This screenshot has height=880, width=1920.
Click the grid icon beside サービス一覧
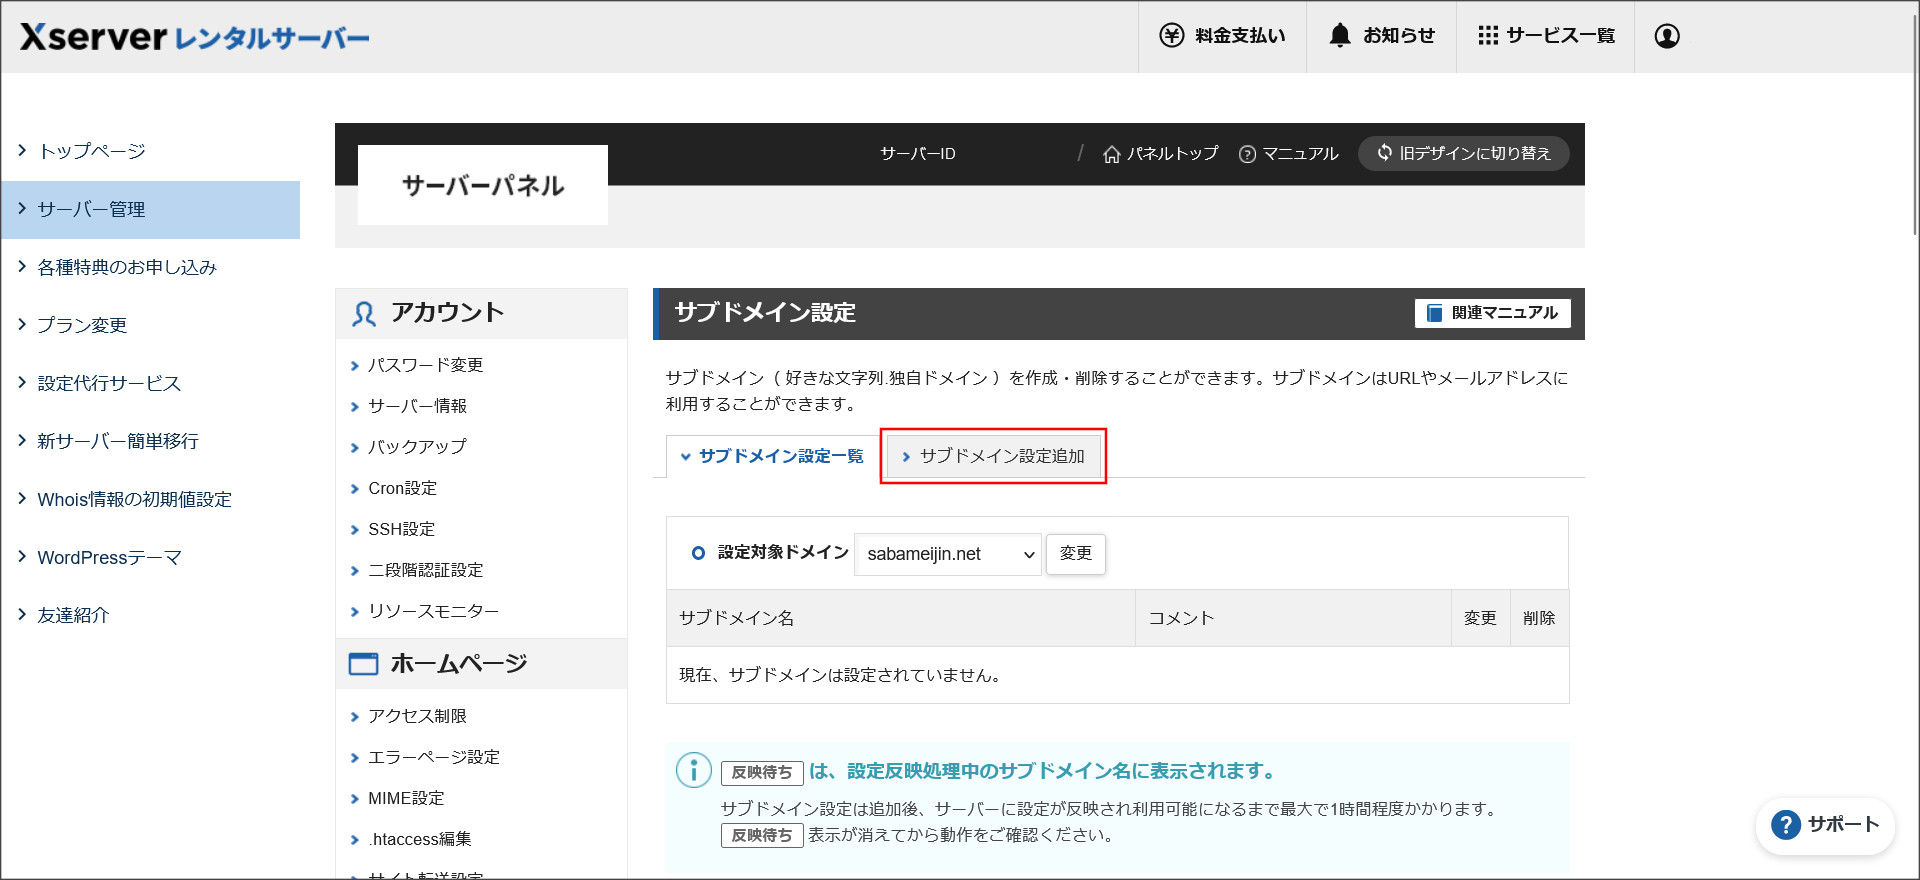tap(1488, 36)
